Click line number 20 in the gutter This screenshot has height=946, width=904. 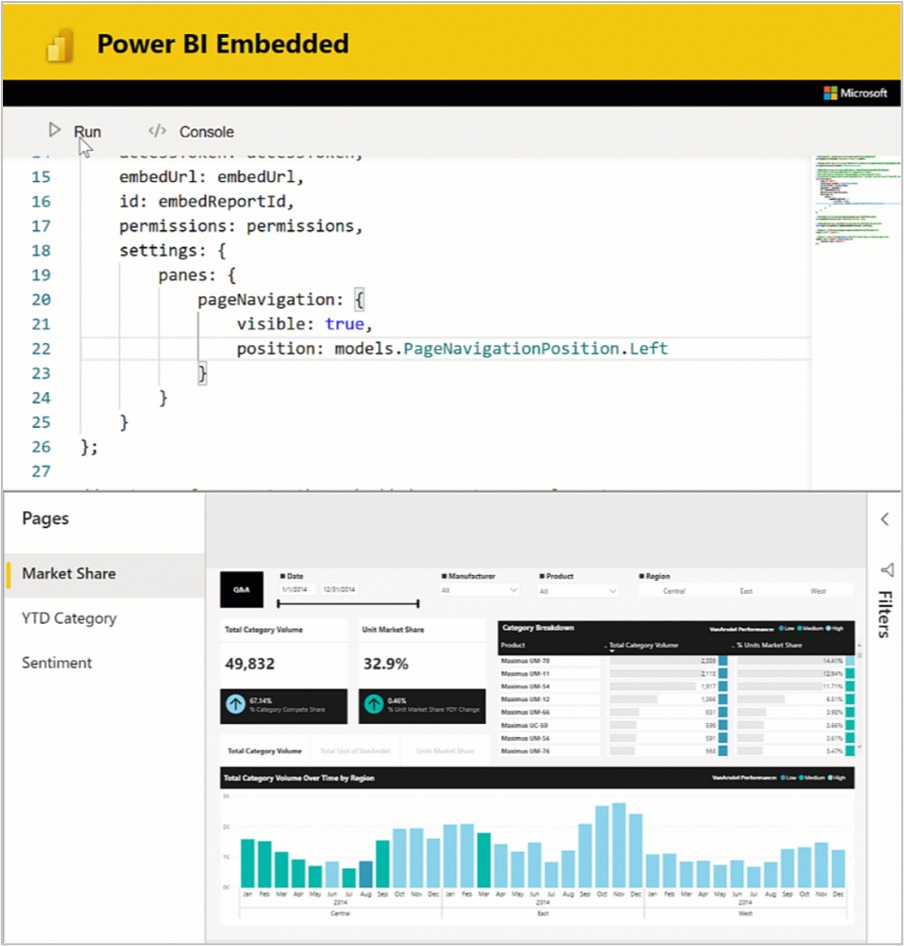[x=41, y=300]
